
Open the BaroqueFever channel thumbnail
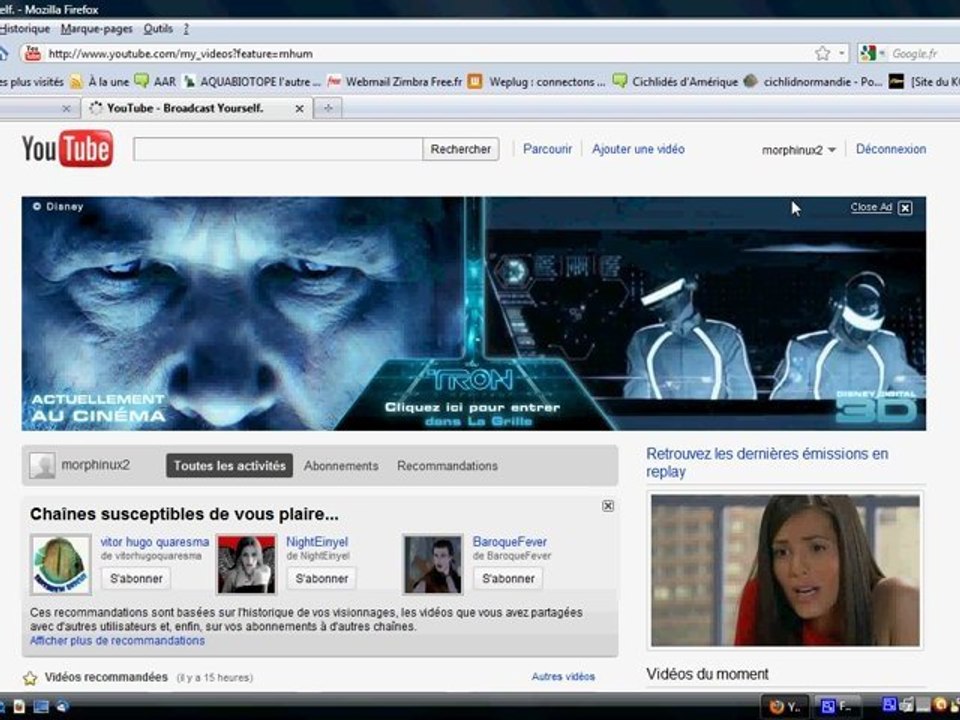(432, 564)
